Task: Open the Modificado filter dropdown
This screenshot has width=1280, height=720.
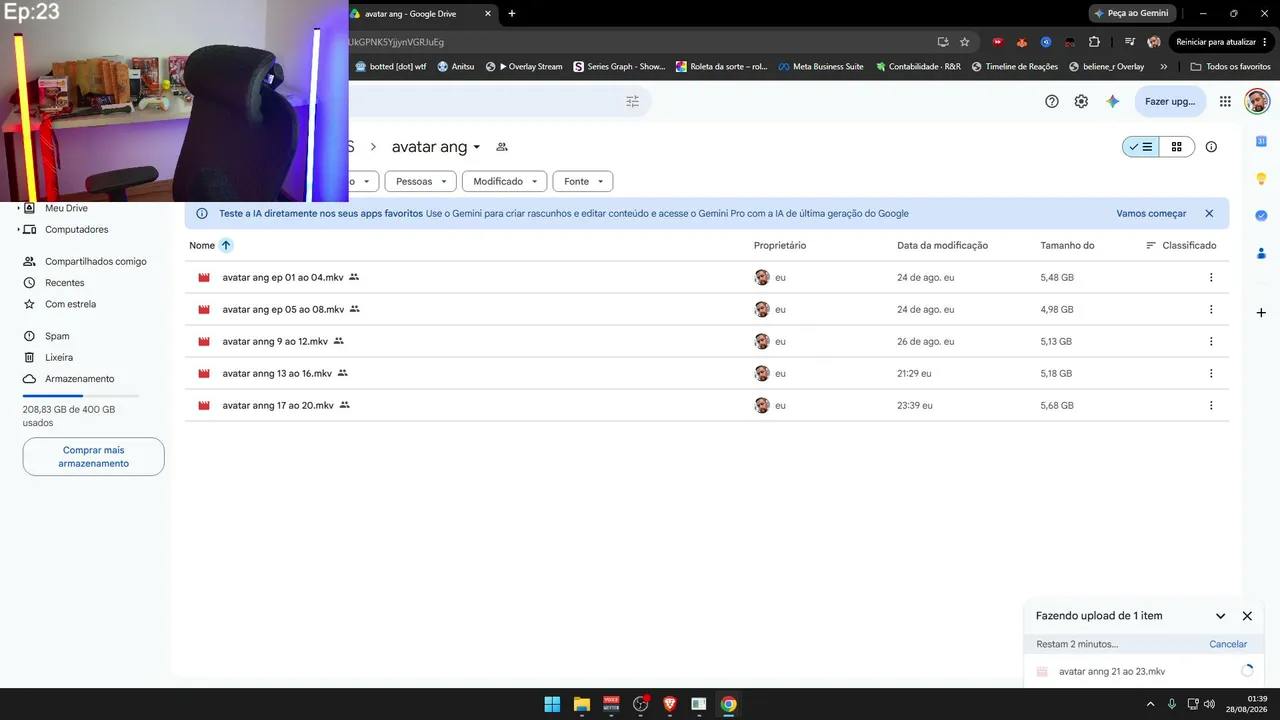Action: pos(504,181)
